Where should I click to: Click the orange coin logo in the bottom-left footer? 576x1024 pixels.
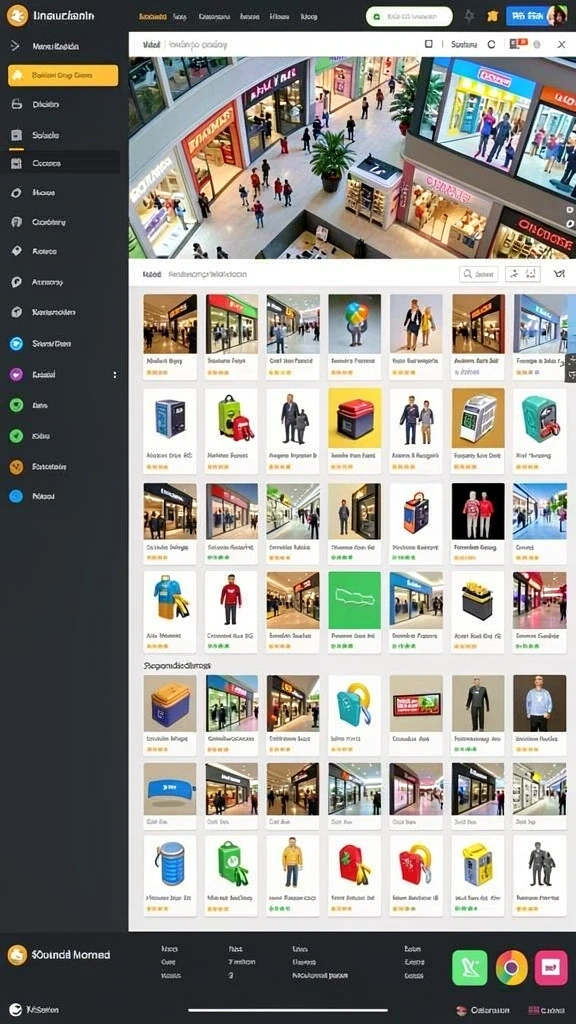(x=17, y=955)
